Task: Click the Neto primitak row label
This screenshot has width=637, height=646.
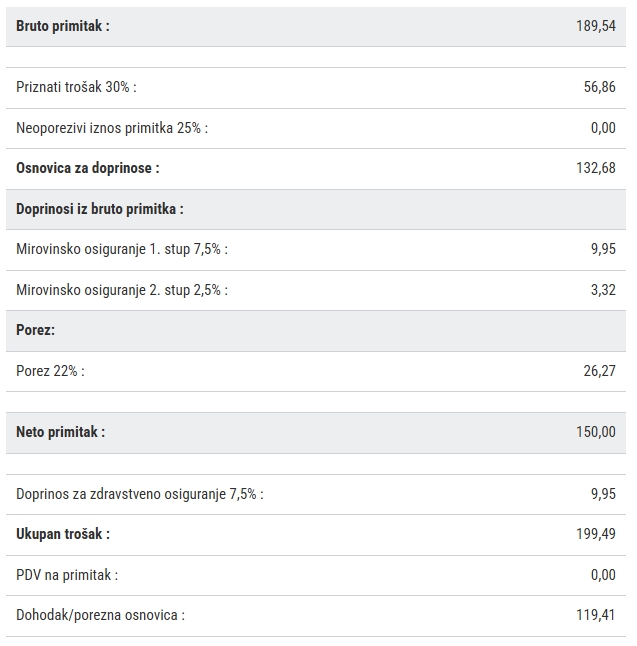Action: (x=61, y=432)
